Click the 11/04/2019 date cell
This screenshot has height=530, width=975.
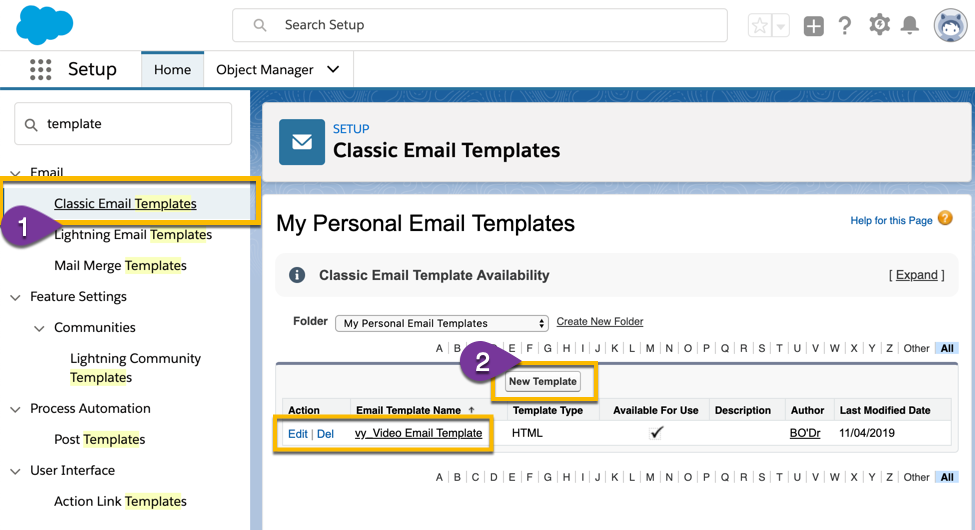(x=867, y=433)
